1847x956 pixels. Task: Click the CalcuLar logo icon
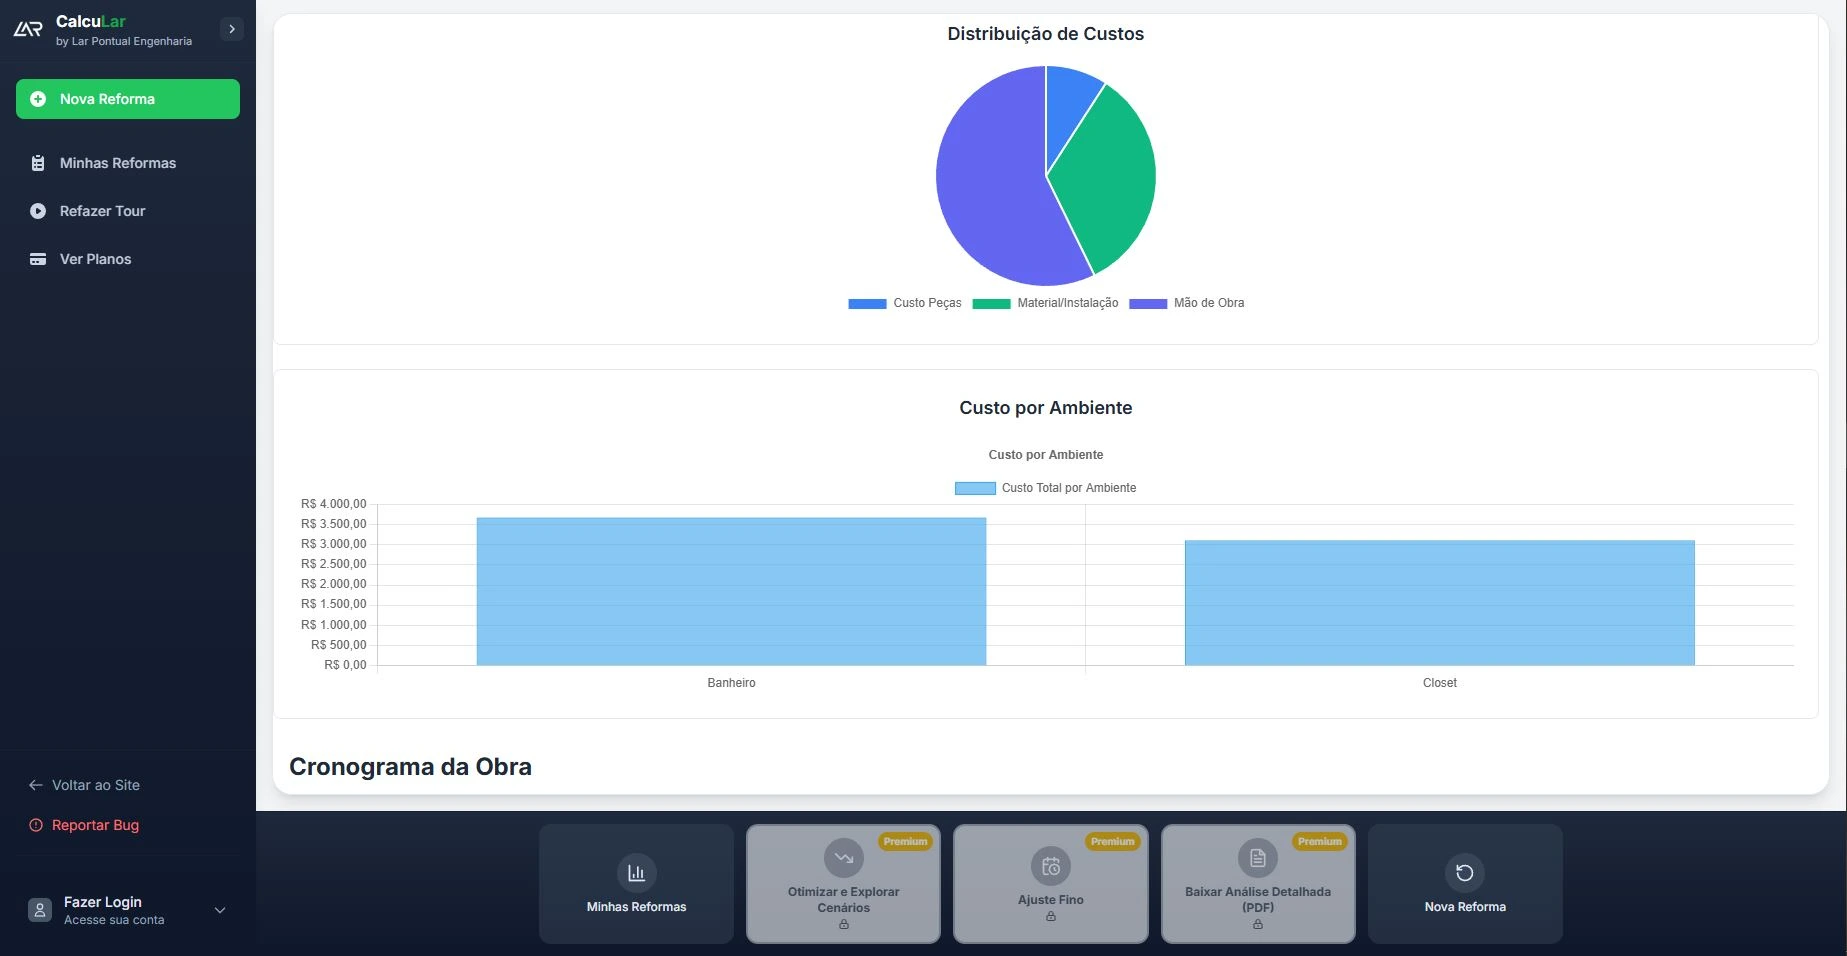[x=28, y=29]
